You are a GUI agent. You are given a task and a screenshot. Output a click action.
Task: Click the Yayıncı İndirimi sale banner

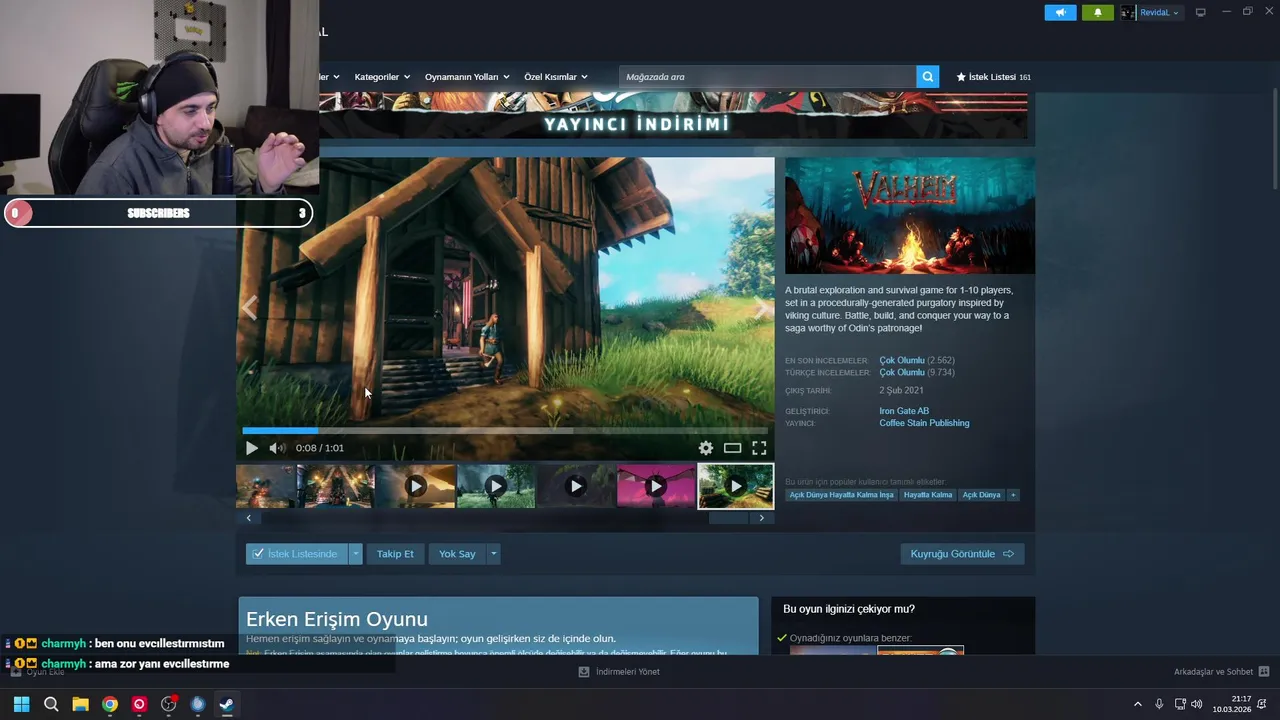[x=673, y=115]
